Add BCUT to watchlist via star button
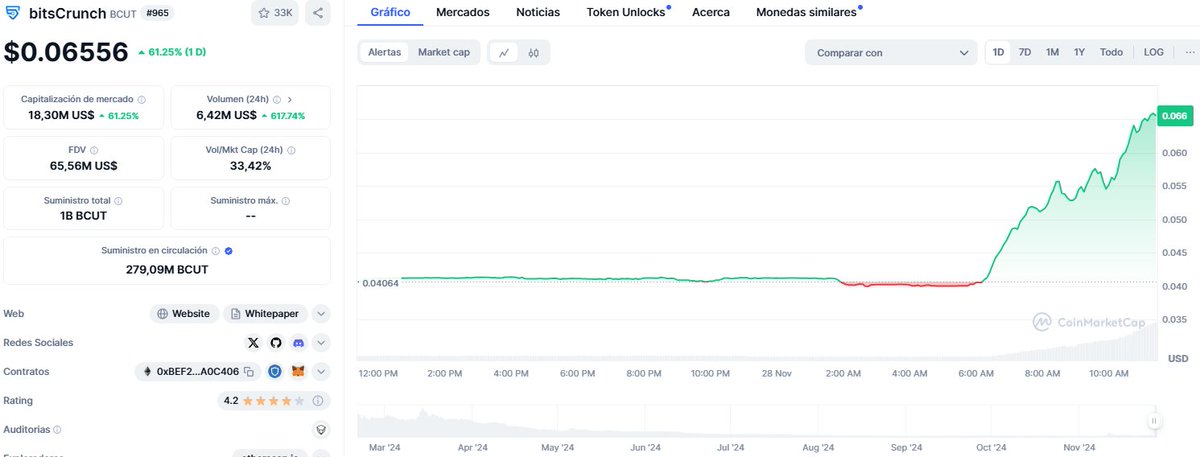The height and width of the screenshot is (457, 1200). (x=275, y=14)
